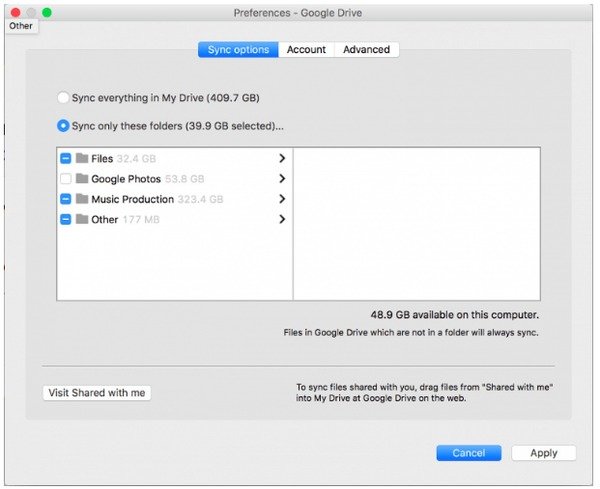Click the 323.4 GB size label
The width and height of the screenshot is (600, 489).
pyautogui.click(x=201, y=199)
